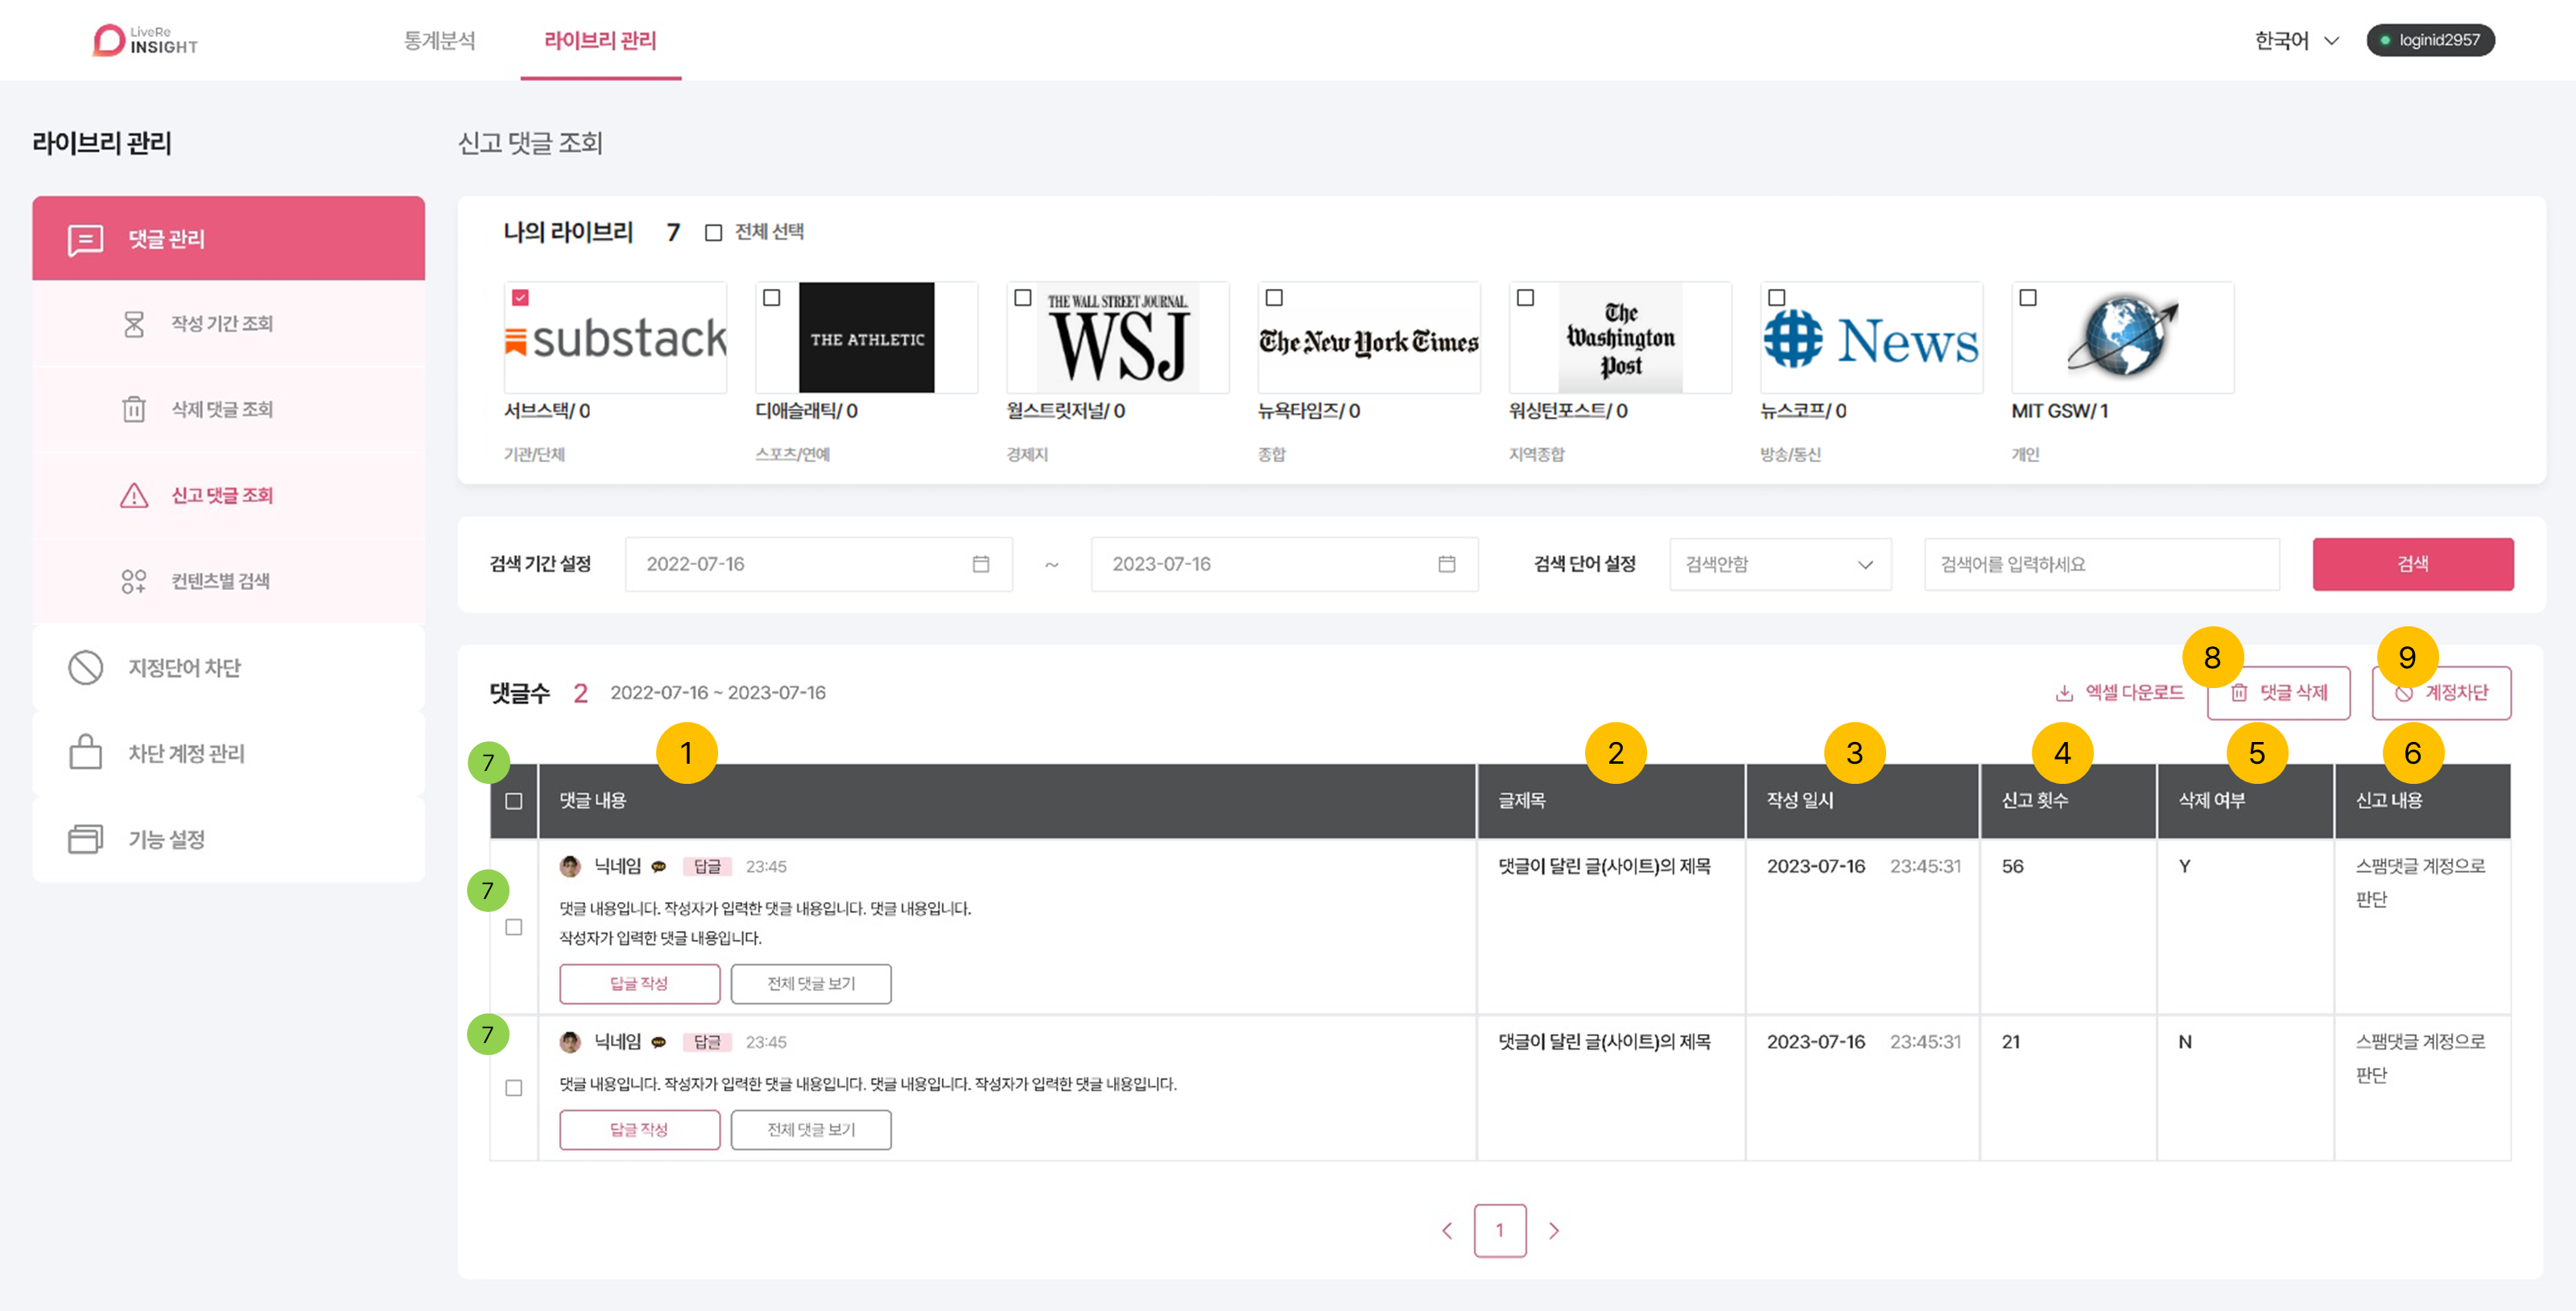The width and height of the screenshot is (2576, 1311).
Task: Switch to 통계분석 tab
Action: pyautogui.click(x=439, y=41)
